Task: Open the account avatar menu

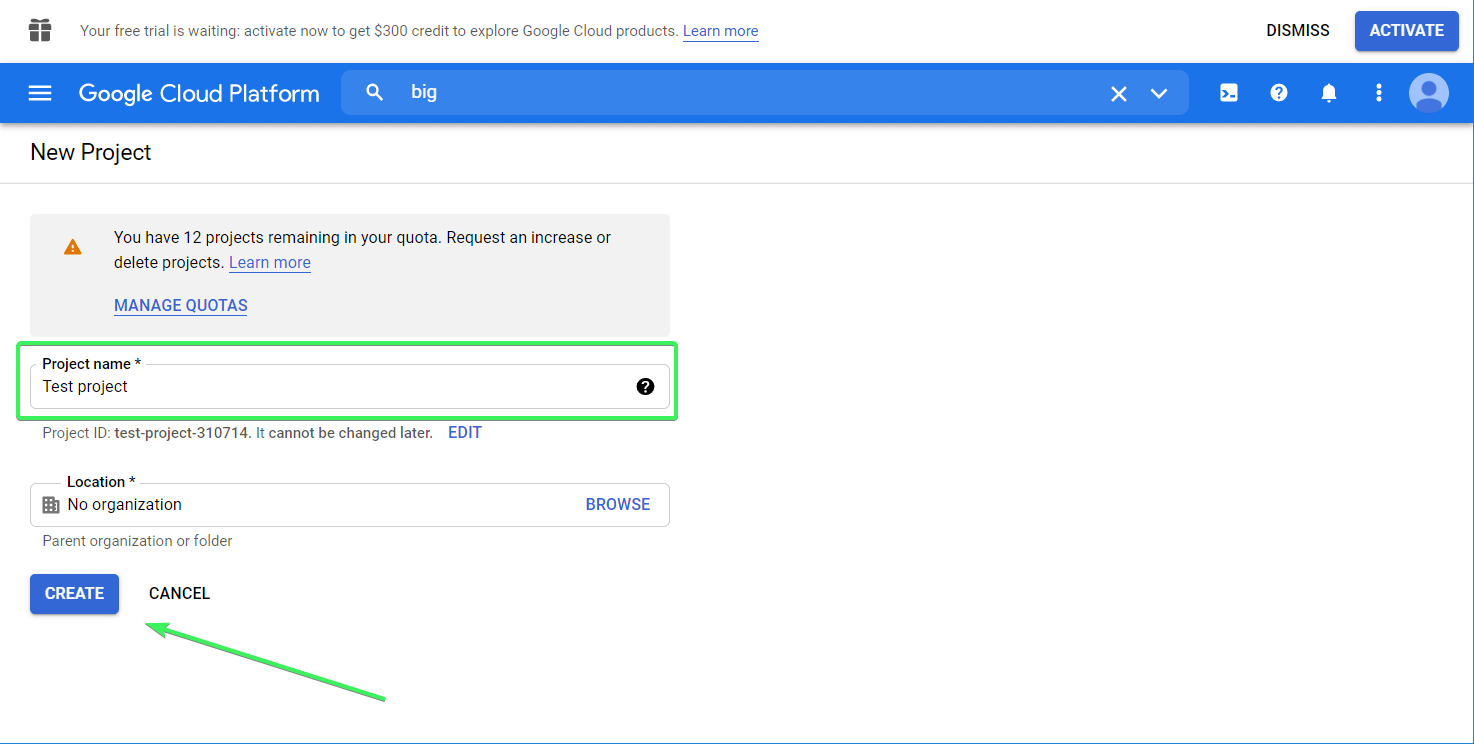Action: [x=1429, y=93]
